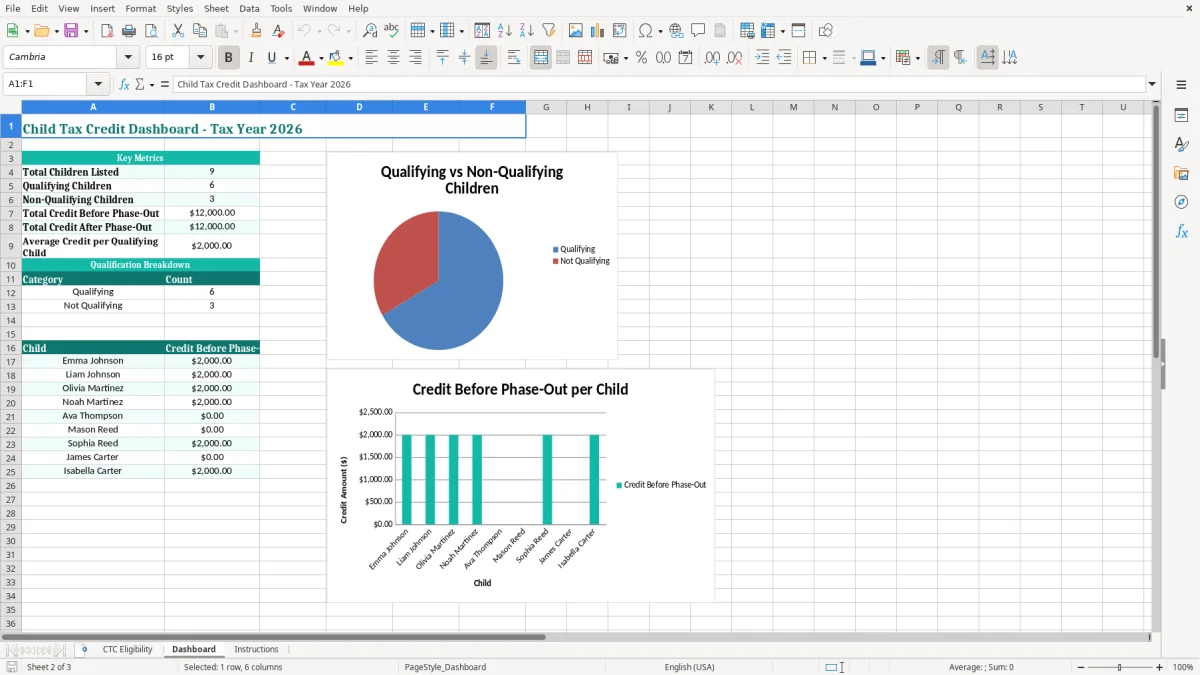This screenshot has width=1200, height=675.
Task: Run the spelling check
Action: click(392, 31)
